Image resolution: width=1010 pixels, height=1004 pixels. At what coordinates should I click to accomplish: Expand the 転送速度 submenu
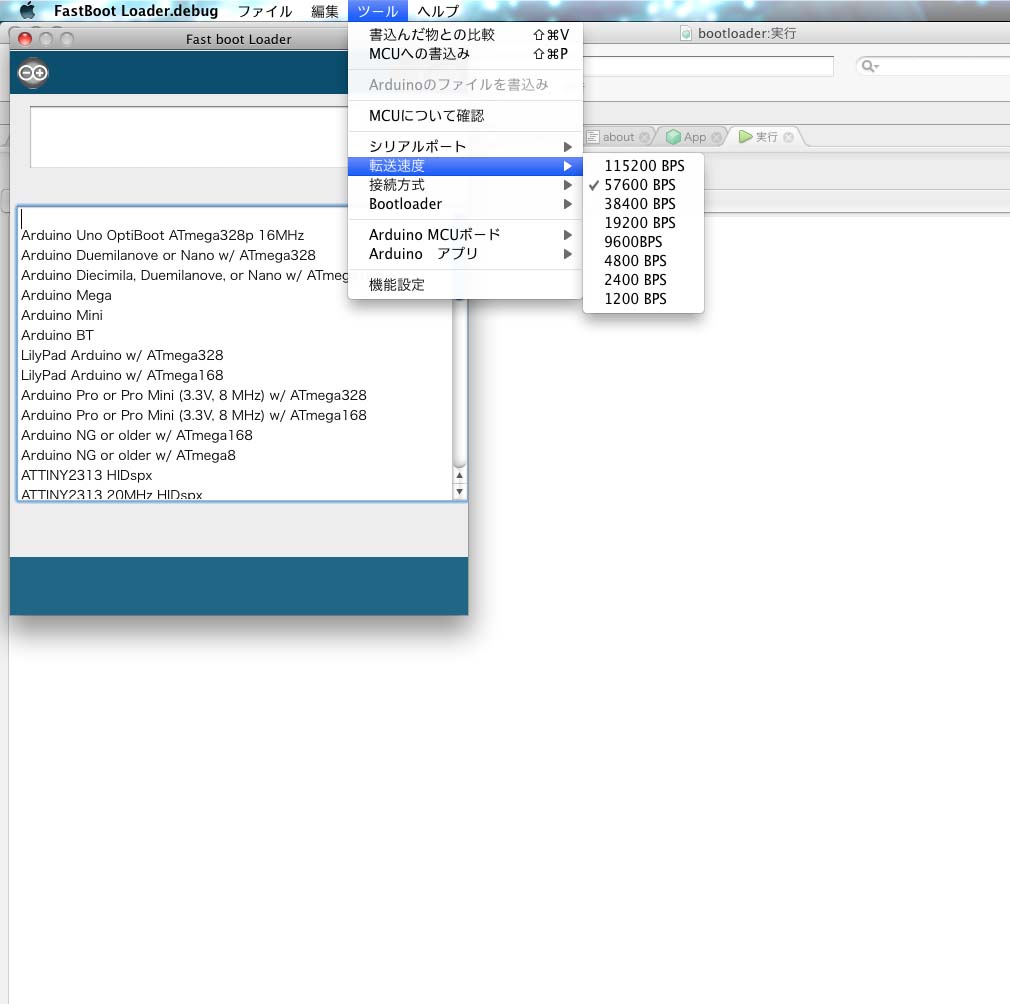(465, 166)
